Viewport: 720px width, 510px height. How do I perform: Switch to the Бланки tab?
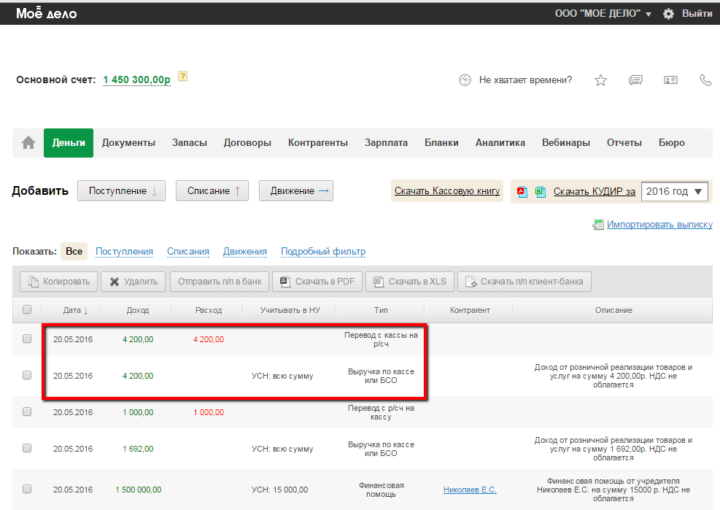click(441, 143)
